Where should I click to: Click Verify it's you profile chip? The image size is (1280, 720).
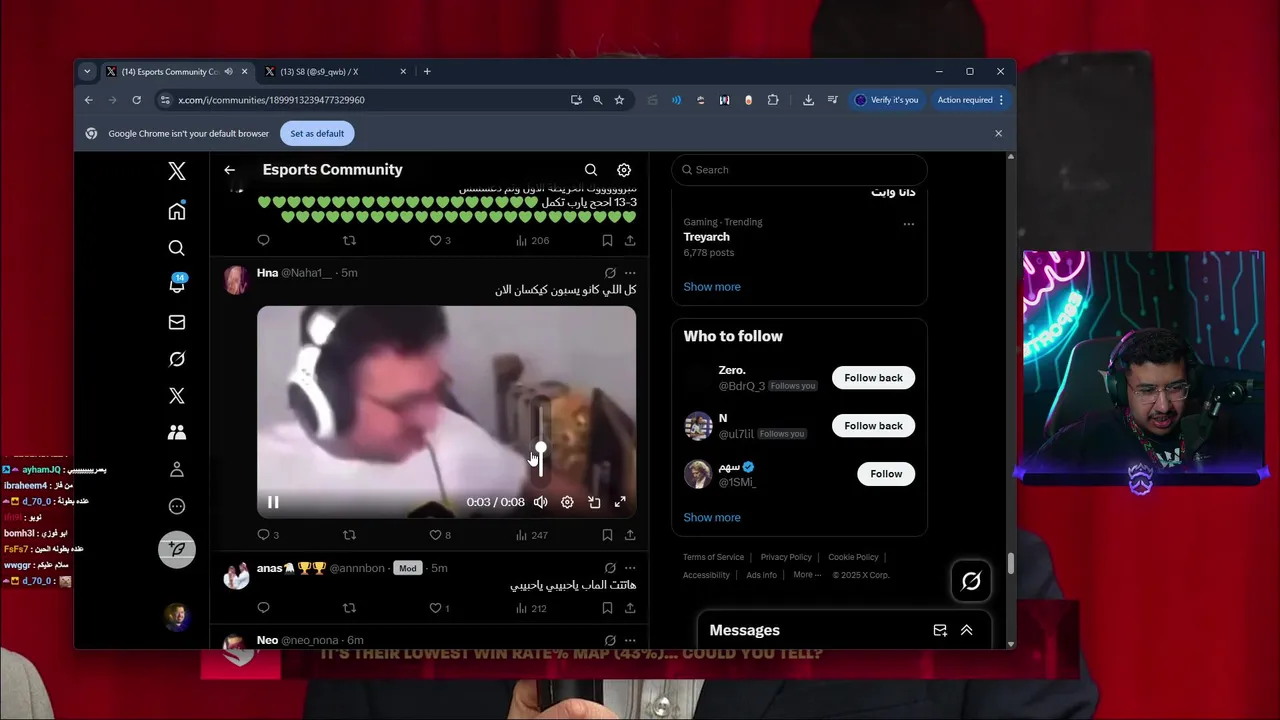(x=886, y=100)
